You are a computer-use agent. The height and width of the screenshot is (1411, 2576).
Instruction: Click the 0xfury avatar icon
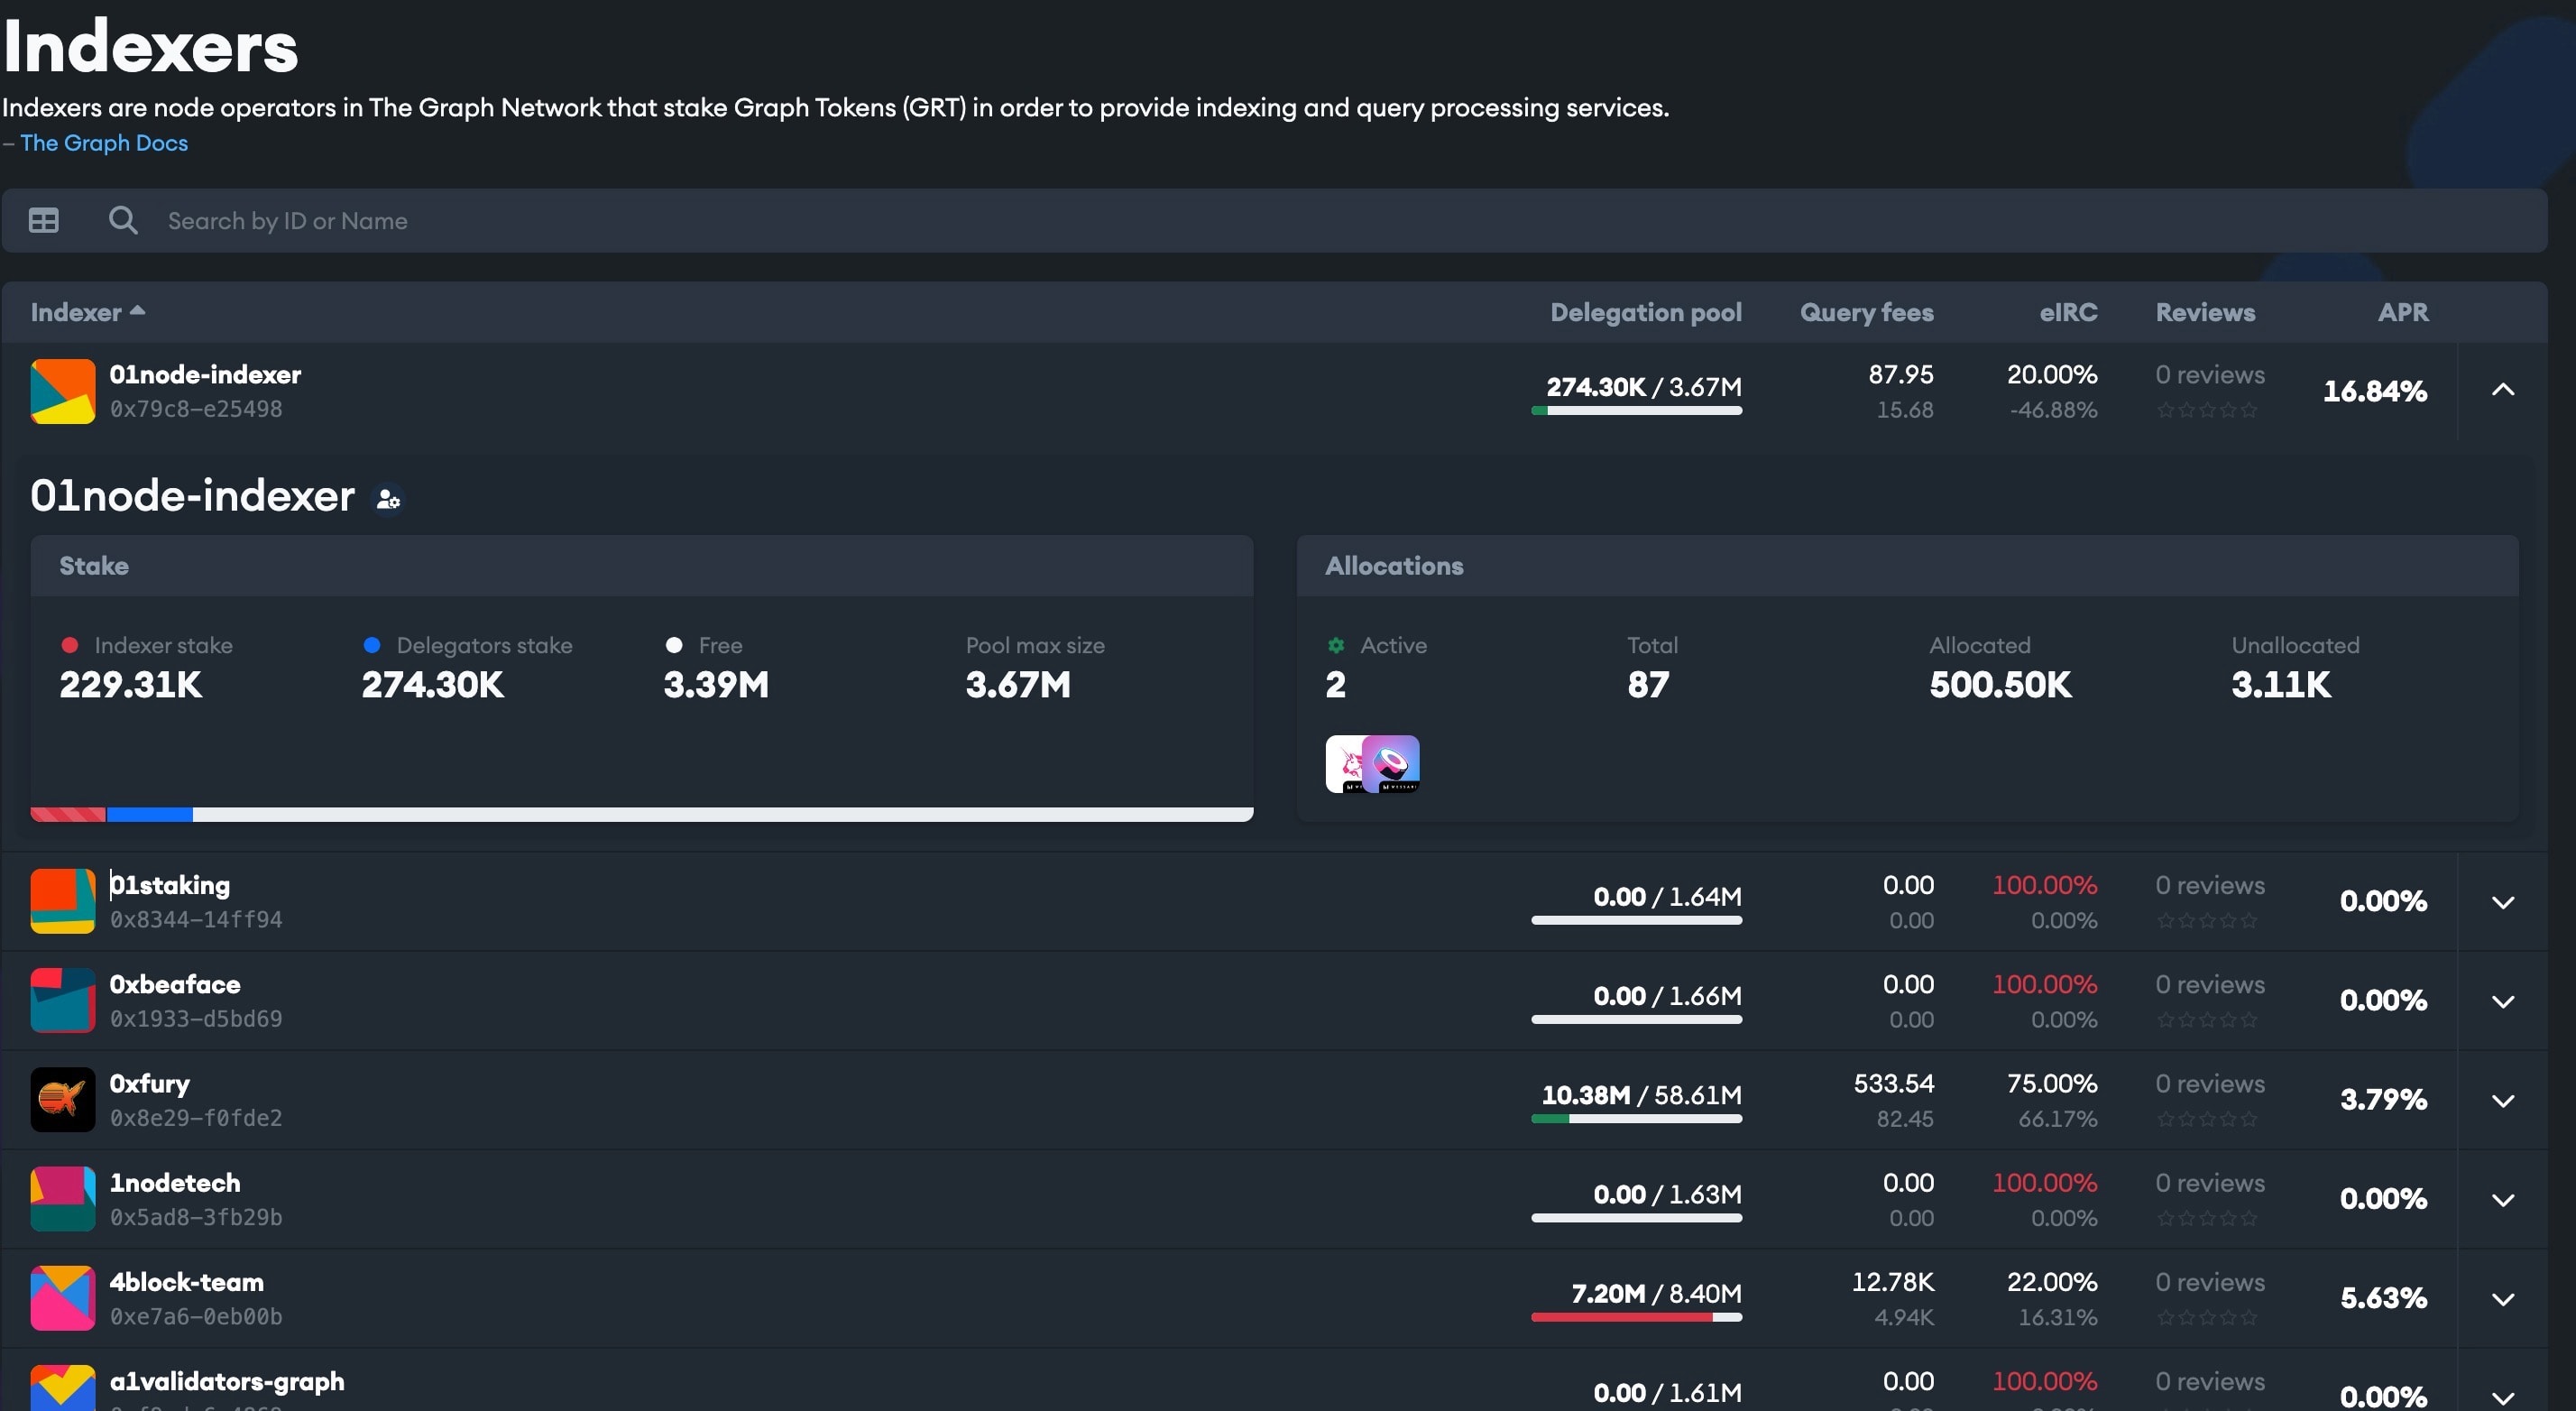62,1099
